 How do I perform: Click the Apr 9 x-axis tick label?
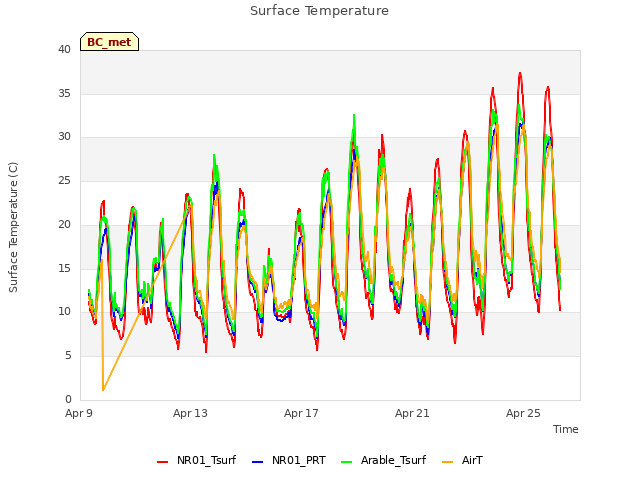(x=79, y=413)
